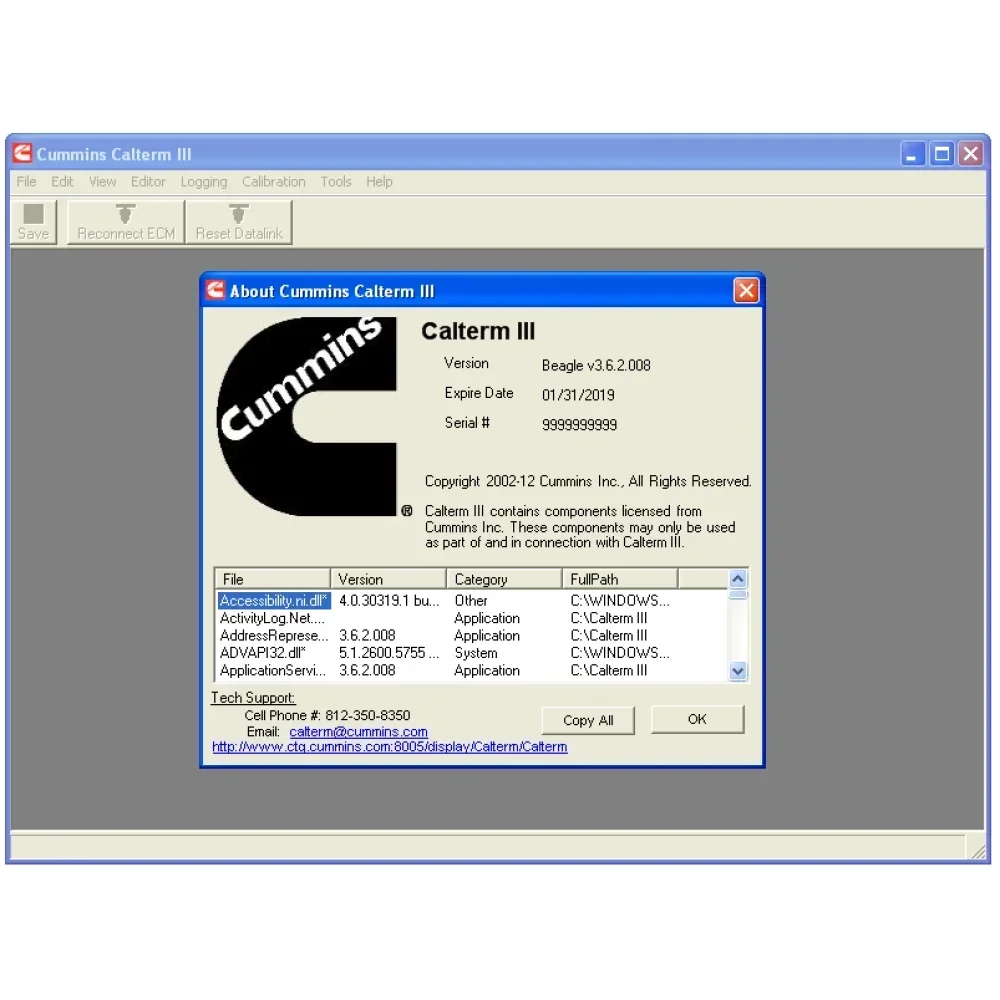The width and height of the screenshot is (1000, 1000).
Task: Open the Logging menu
Action: coord(204,182)
